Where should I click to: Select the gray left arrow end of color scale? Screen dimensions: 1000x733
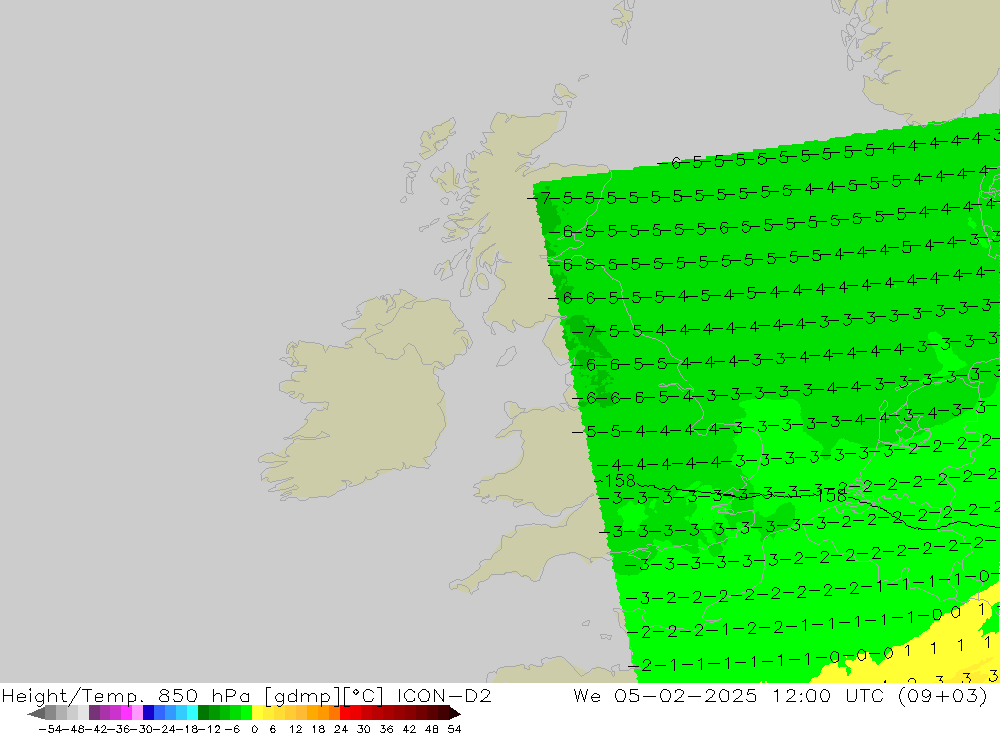point(36,713)
